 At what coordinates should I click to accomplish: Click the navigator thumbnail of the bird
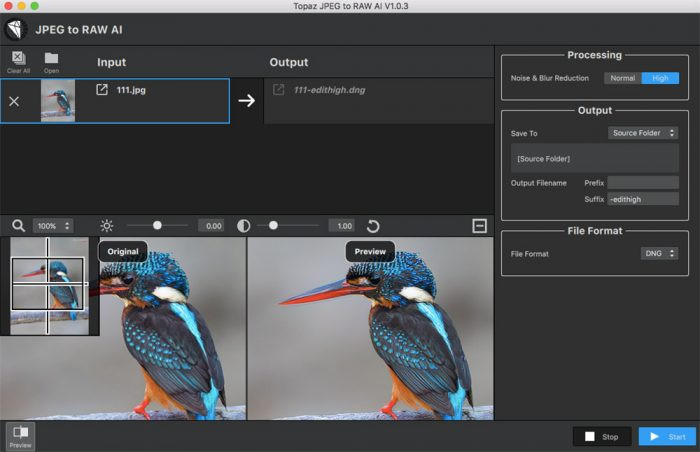point(49,286)
